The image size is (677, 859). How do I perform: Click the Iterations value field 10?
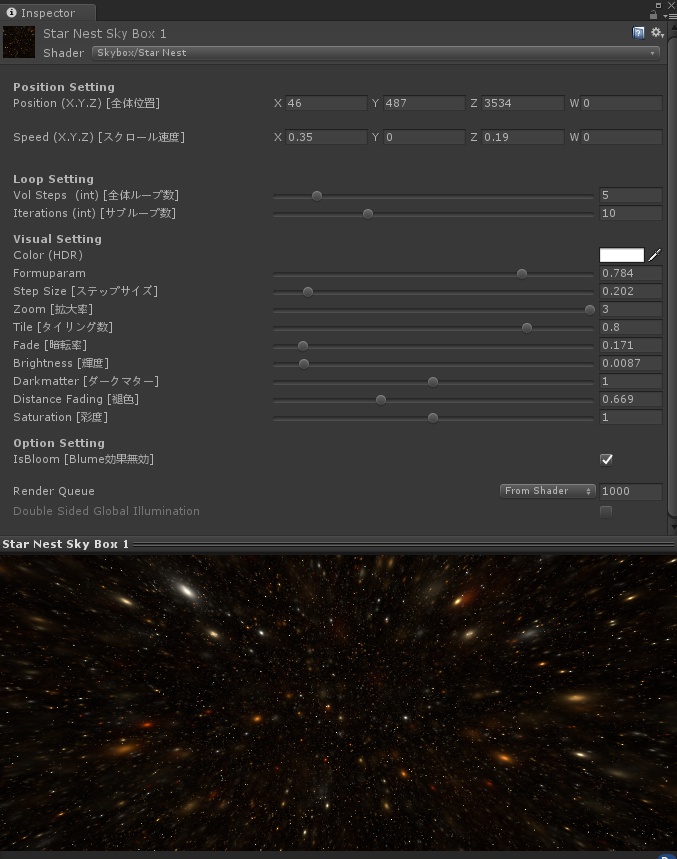(x=630, y=213)
